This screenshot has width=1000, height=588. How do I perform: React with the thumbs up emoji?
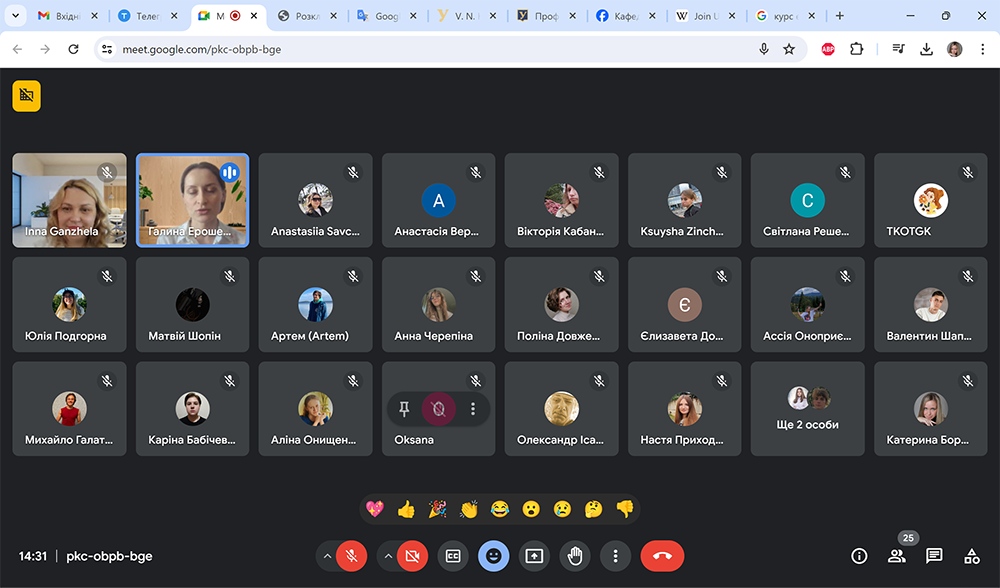[x=406, y=509]
